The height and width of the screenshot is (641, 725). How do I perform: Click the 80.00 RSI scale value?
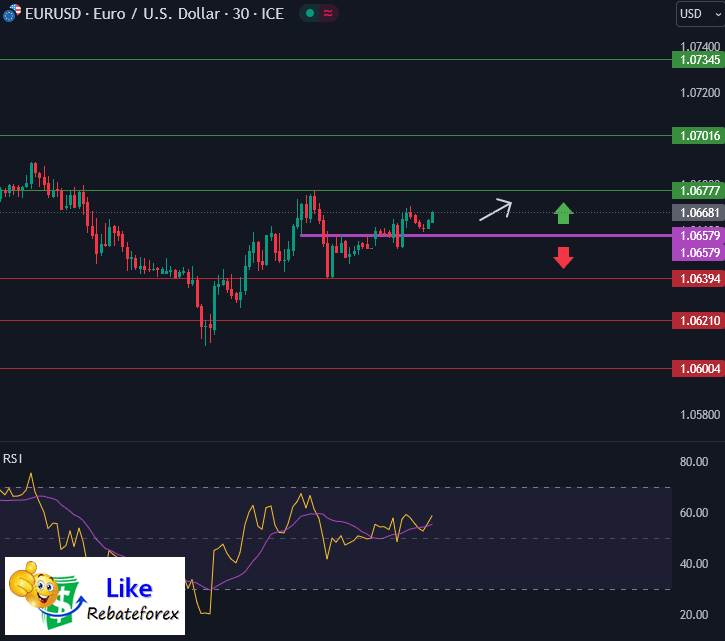coord(694,462)
